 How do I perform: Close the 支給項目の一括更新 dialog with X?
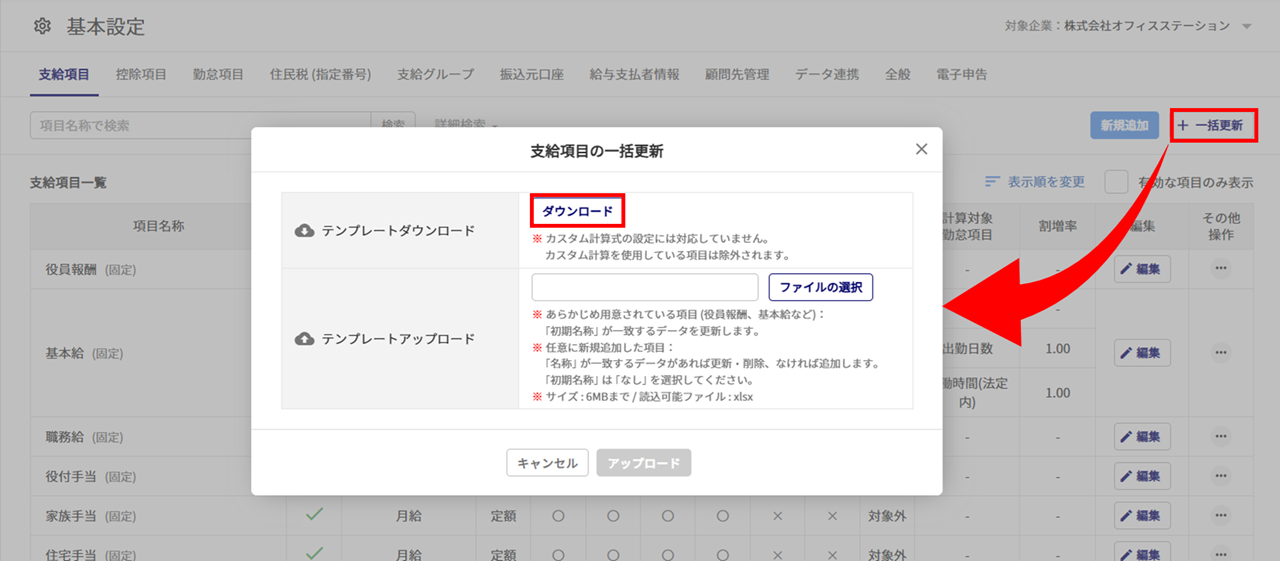921,150
